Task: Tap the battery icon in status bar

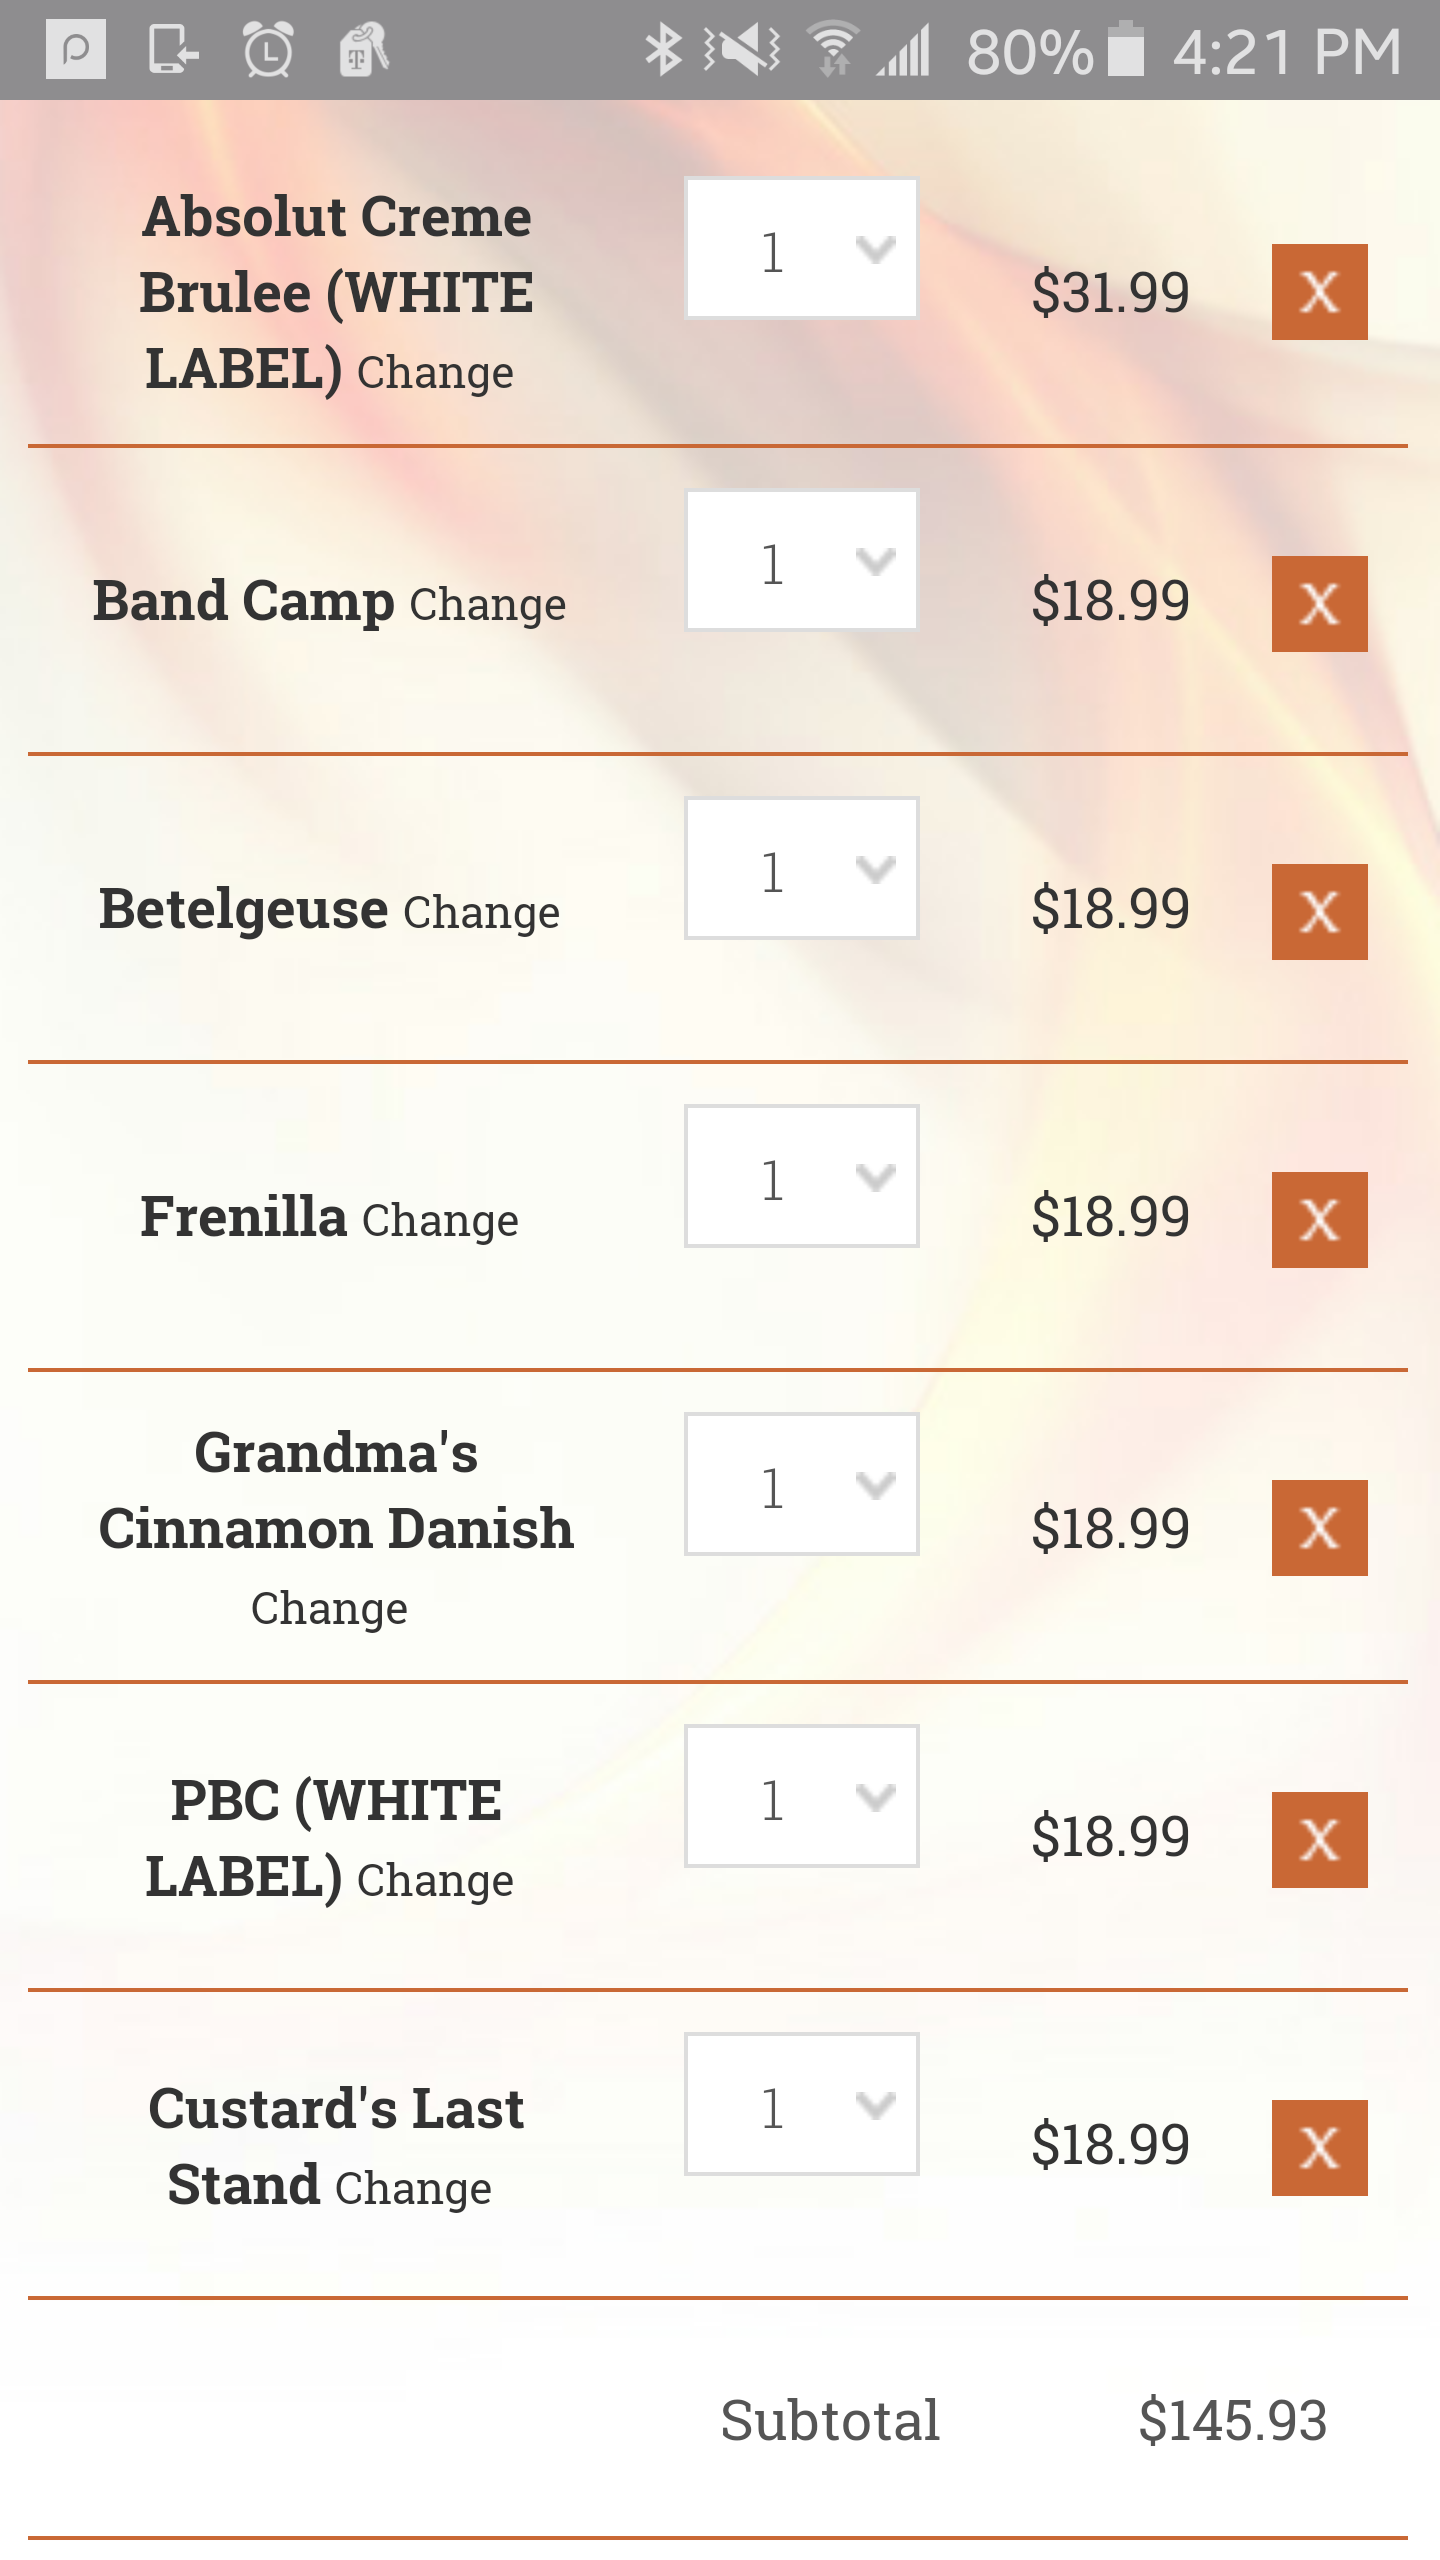Action: (x=1126, y=50)
